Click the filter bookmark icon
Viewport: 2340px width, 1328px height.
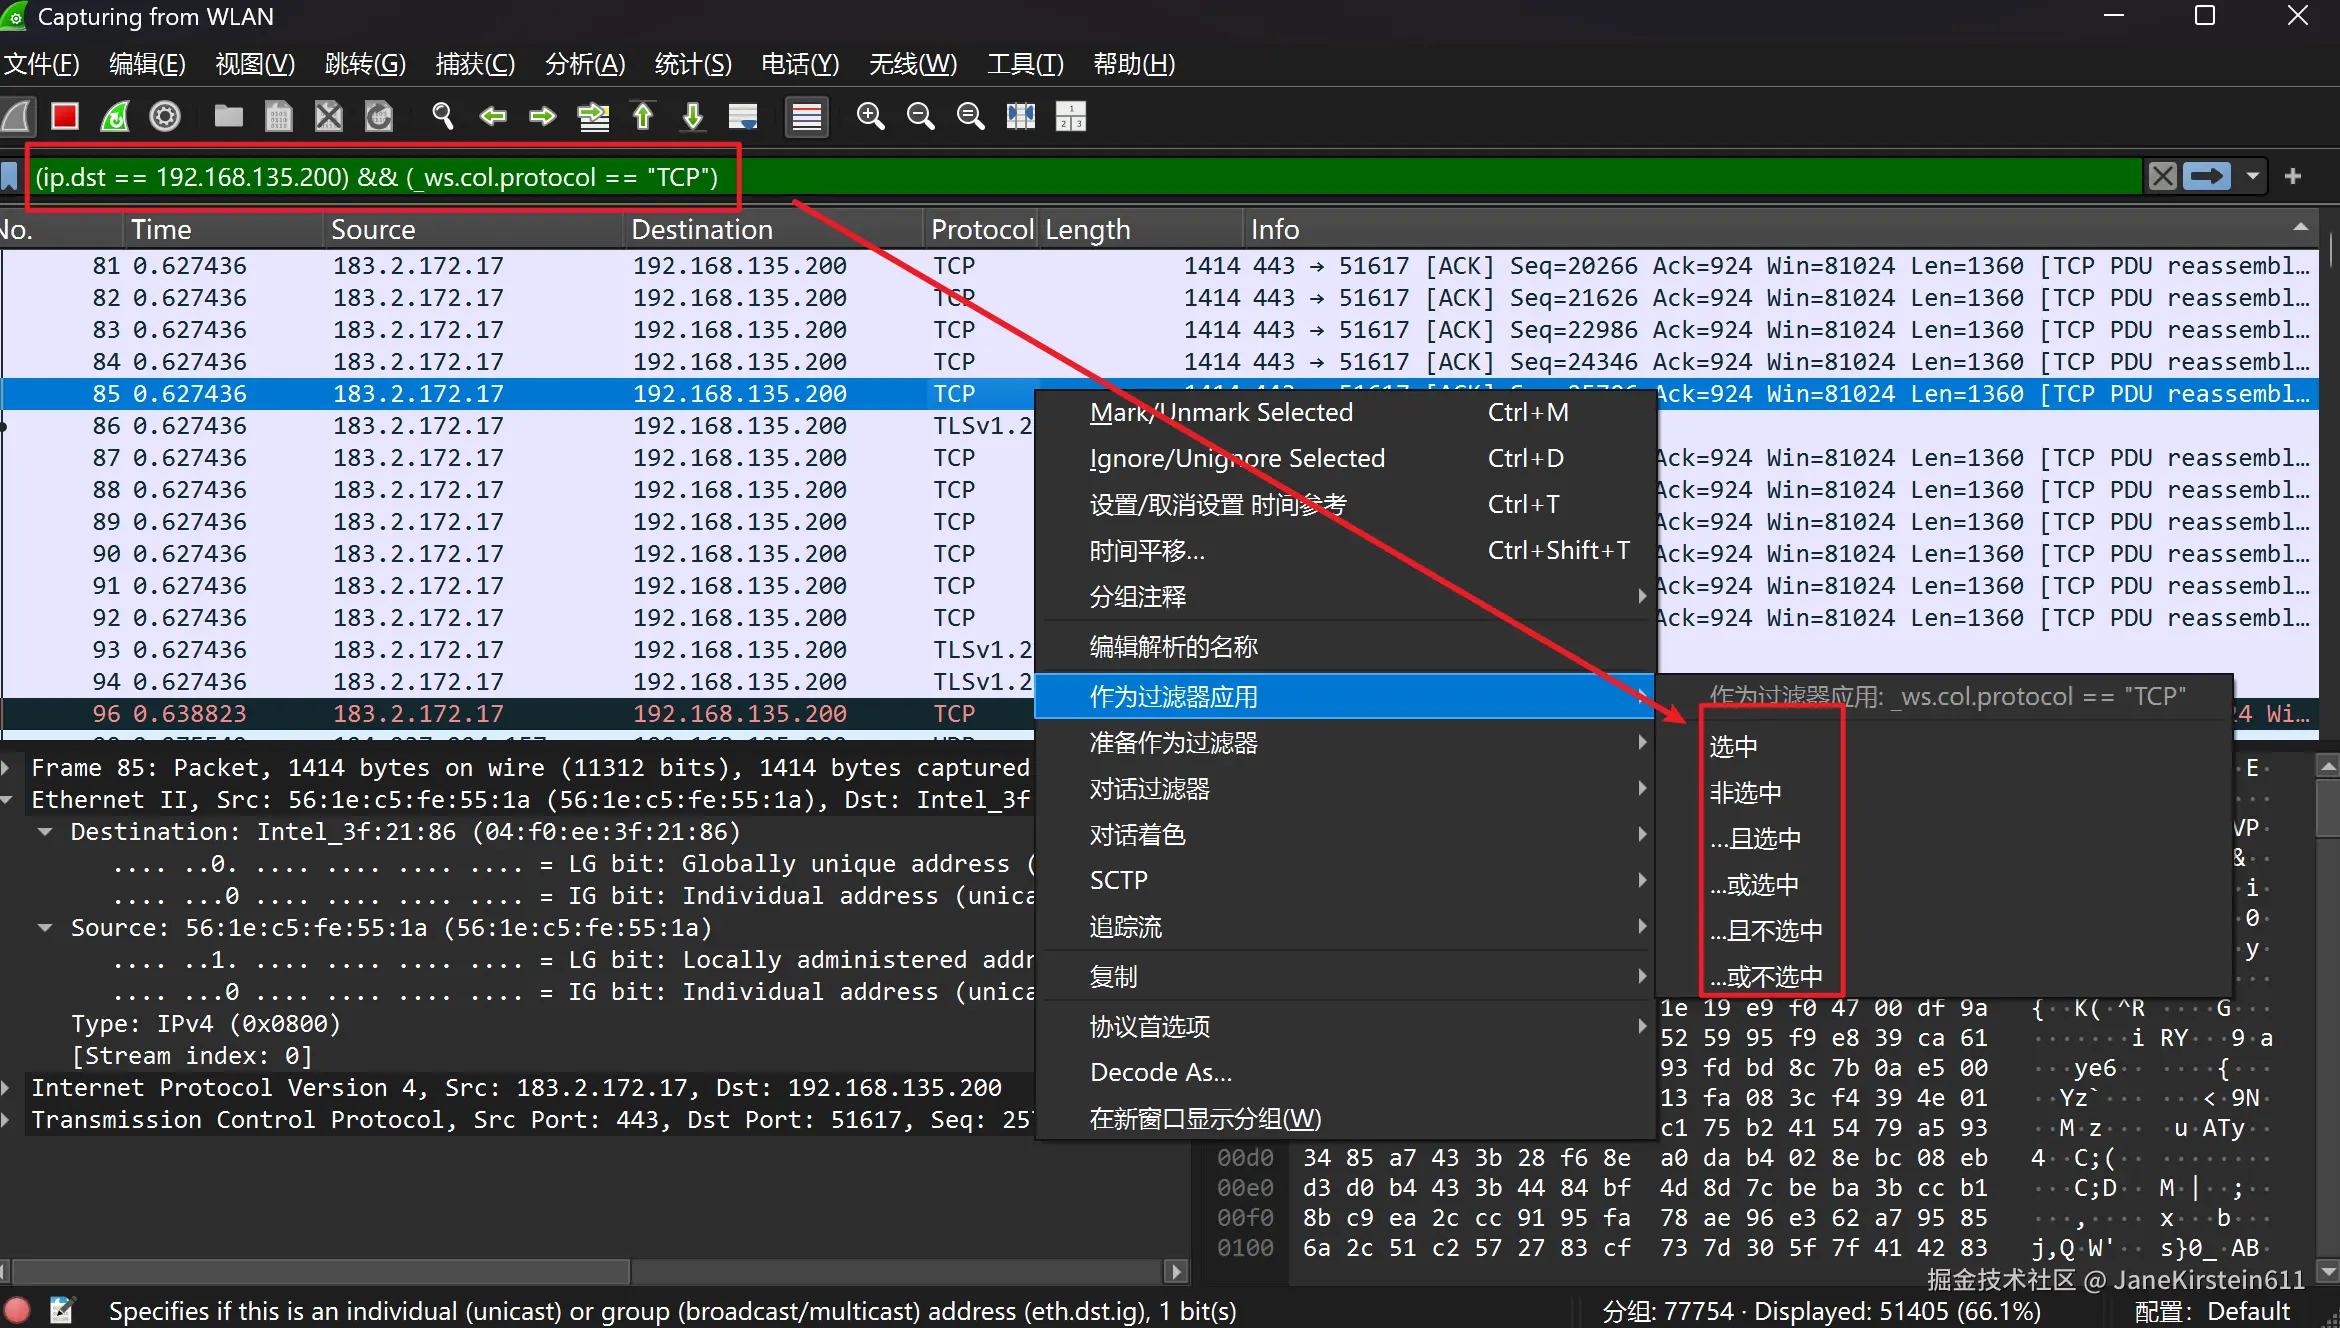click(10, 177)
